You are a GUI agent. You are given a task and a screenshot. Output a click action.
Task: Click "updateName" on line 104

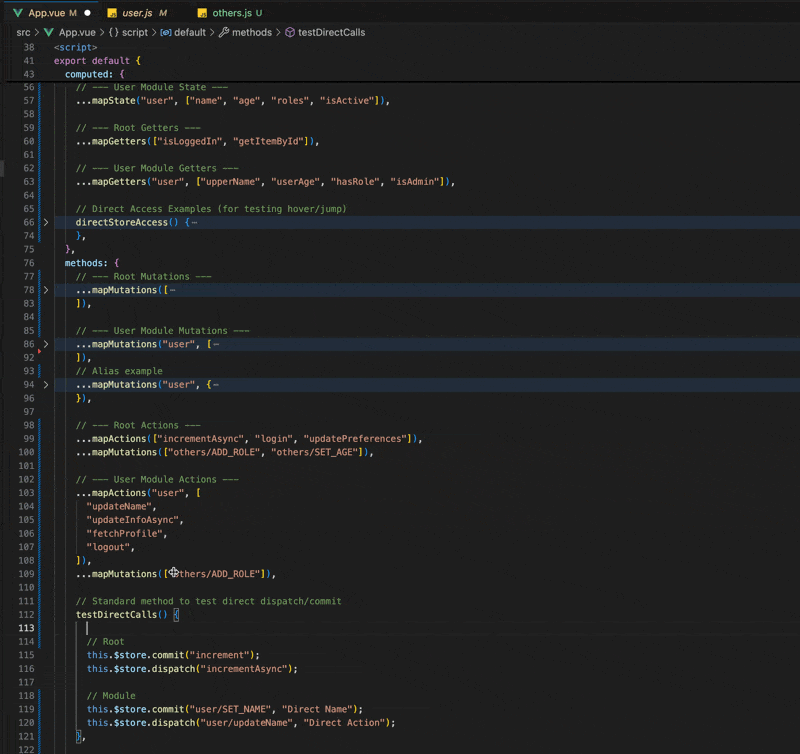pyautogui.click(x=119, y=507)
